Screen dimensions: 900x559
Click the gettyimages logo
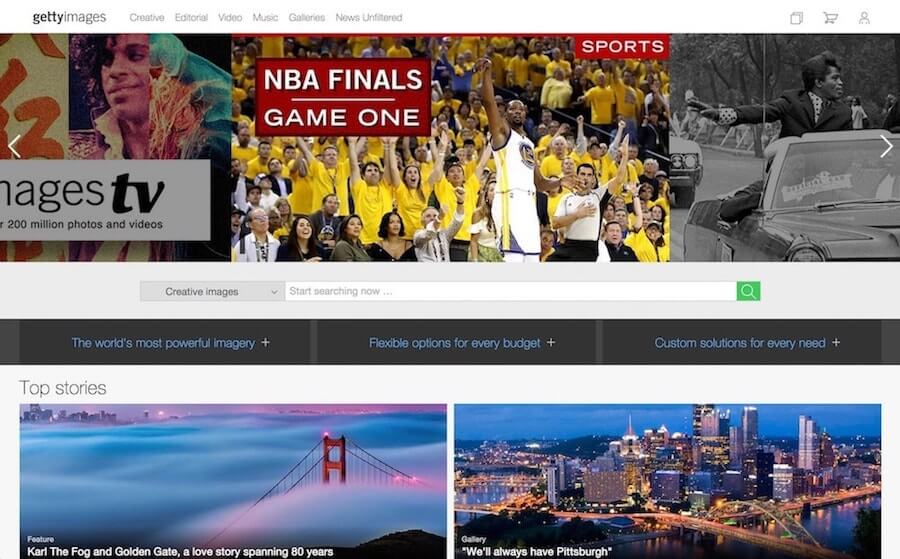pyautogui.click(x=69, y=17)
